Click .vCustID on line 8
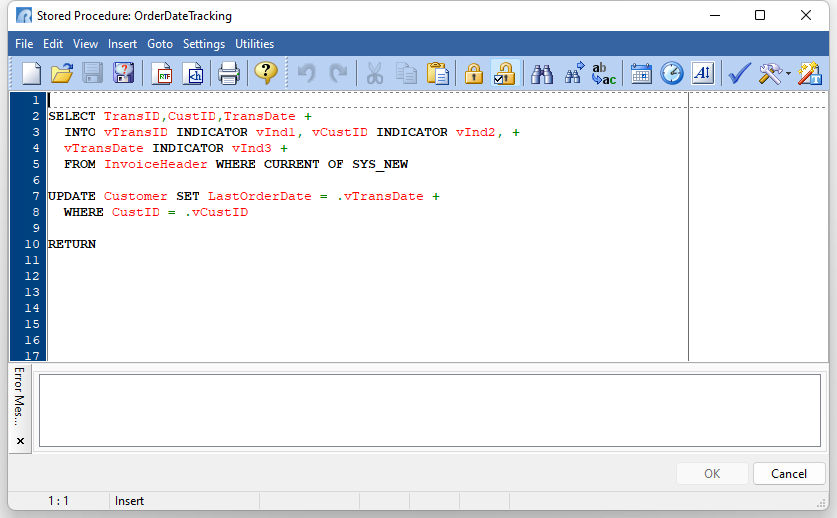This screenshot has height=518, width=837. 216,212
